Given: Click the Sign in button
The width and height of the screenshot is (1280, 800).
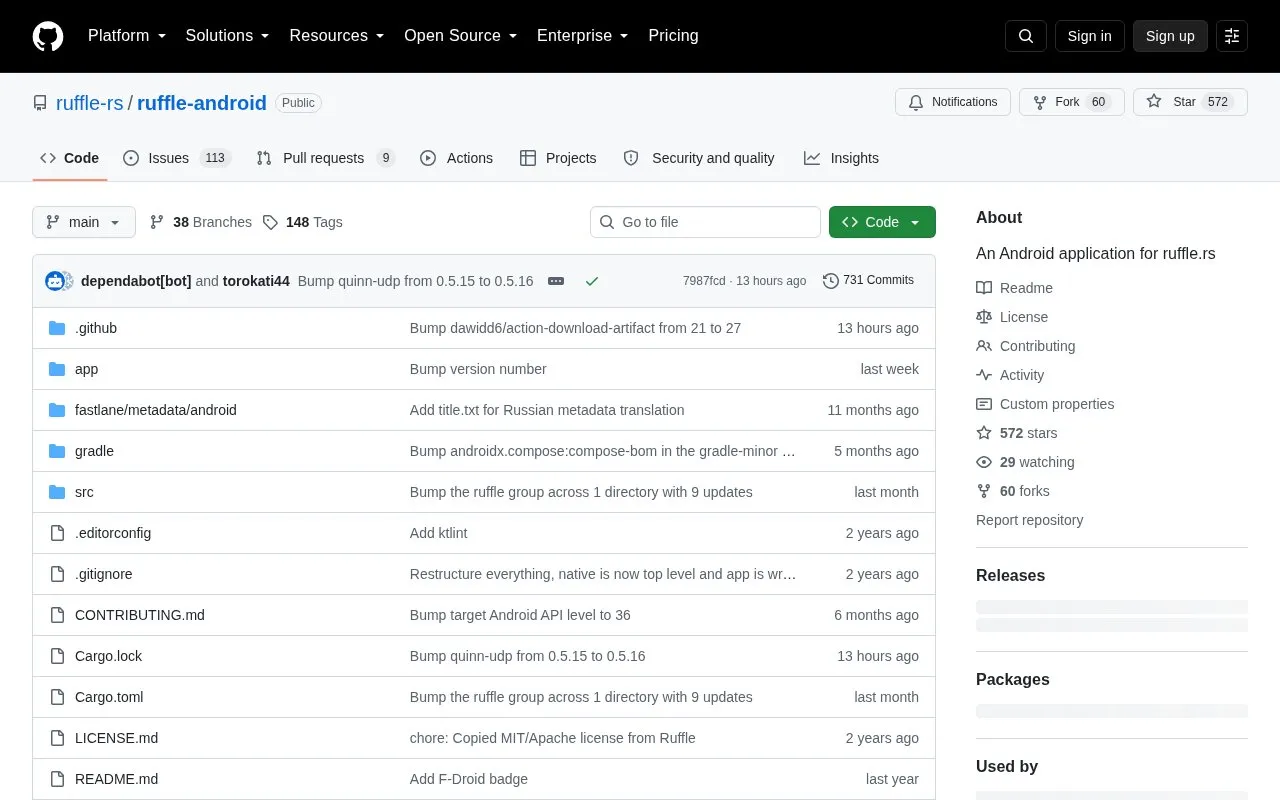Looking at the screenshot, I should click(1090, 36).
